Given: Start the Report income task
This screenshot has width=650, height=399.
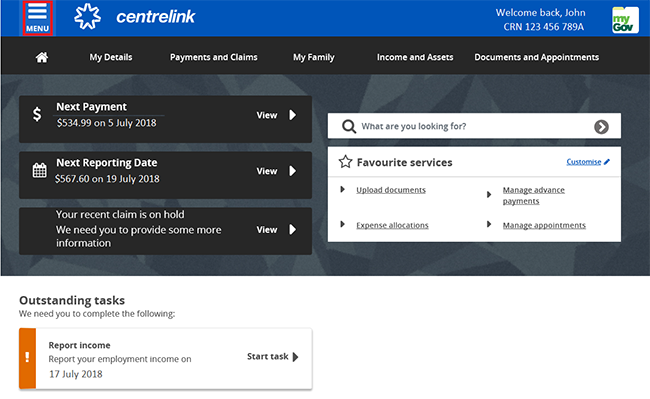Looking at the screenshot, I should 267,356.
